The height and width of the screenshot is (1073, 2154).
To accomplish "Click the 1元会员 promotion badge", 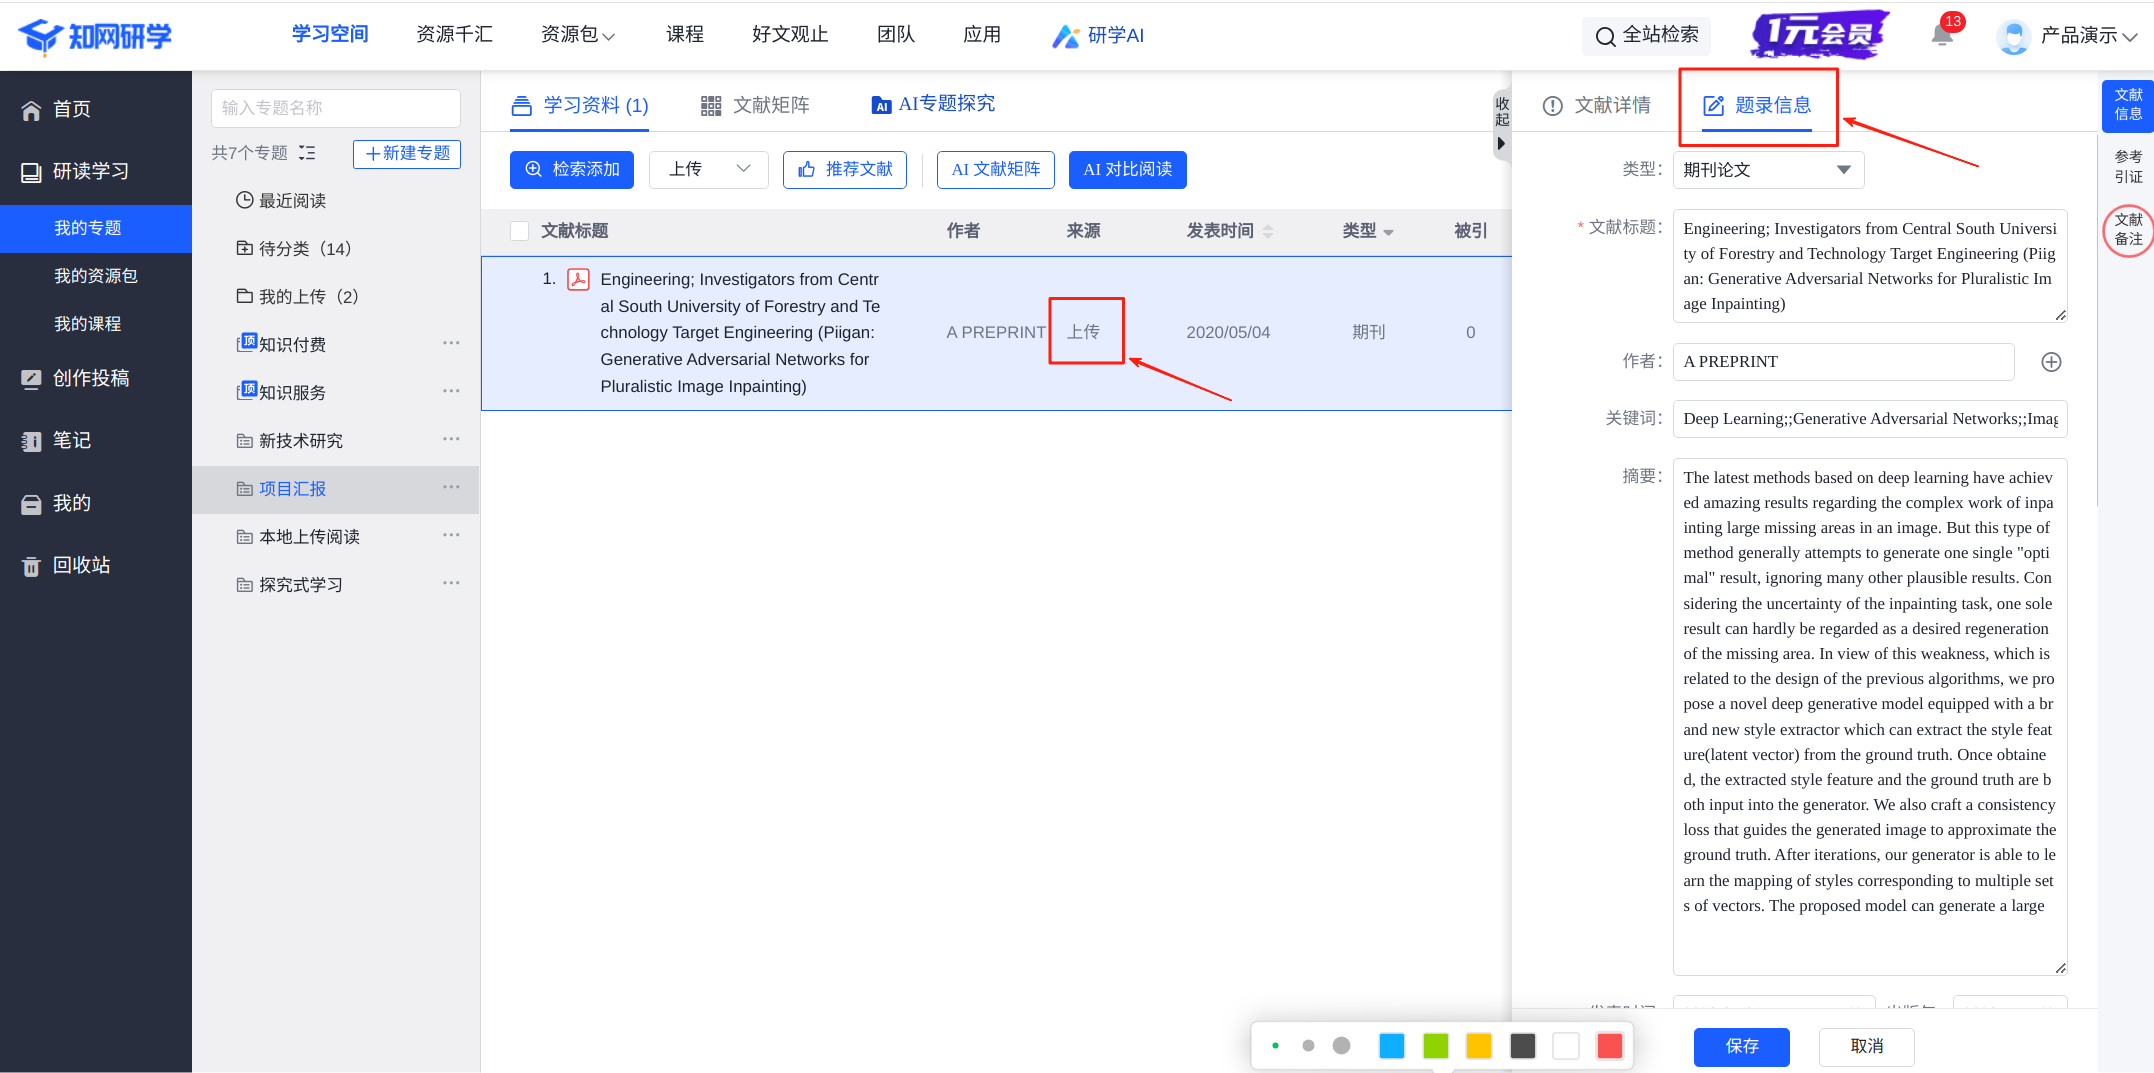I will 1819,35.
